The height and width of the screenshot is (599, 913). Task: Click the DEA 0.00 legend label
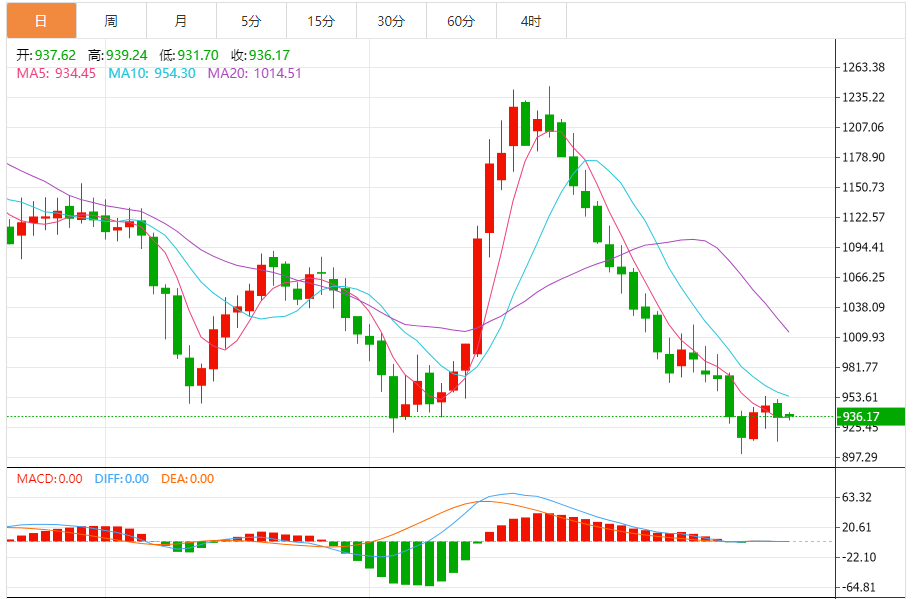coord(186,479)
